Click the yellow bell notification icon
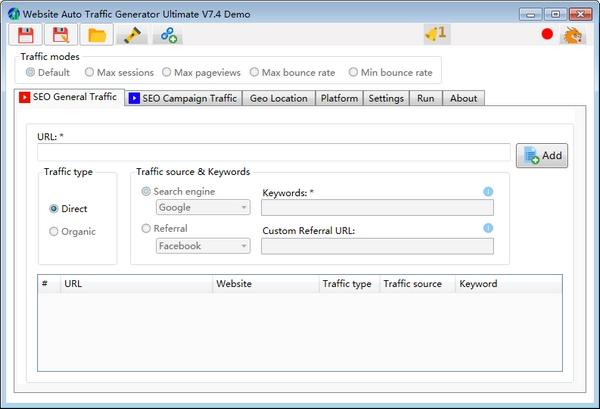This screenshot has height=409, width=600. [435, 35]
